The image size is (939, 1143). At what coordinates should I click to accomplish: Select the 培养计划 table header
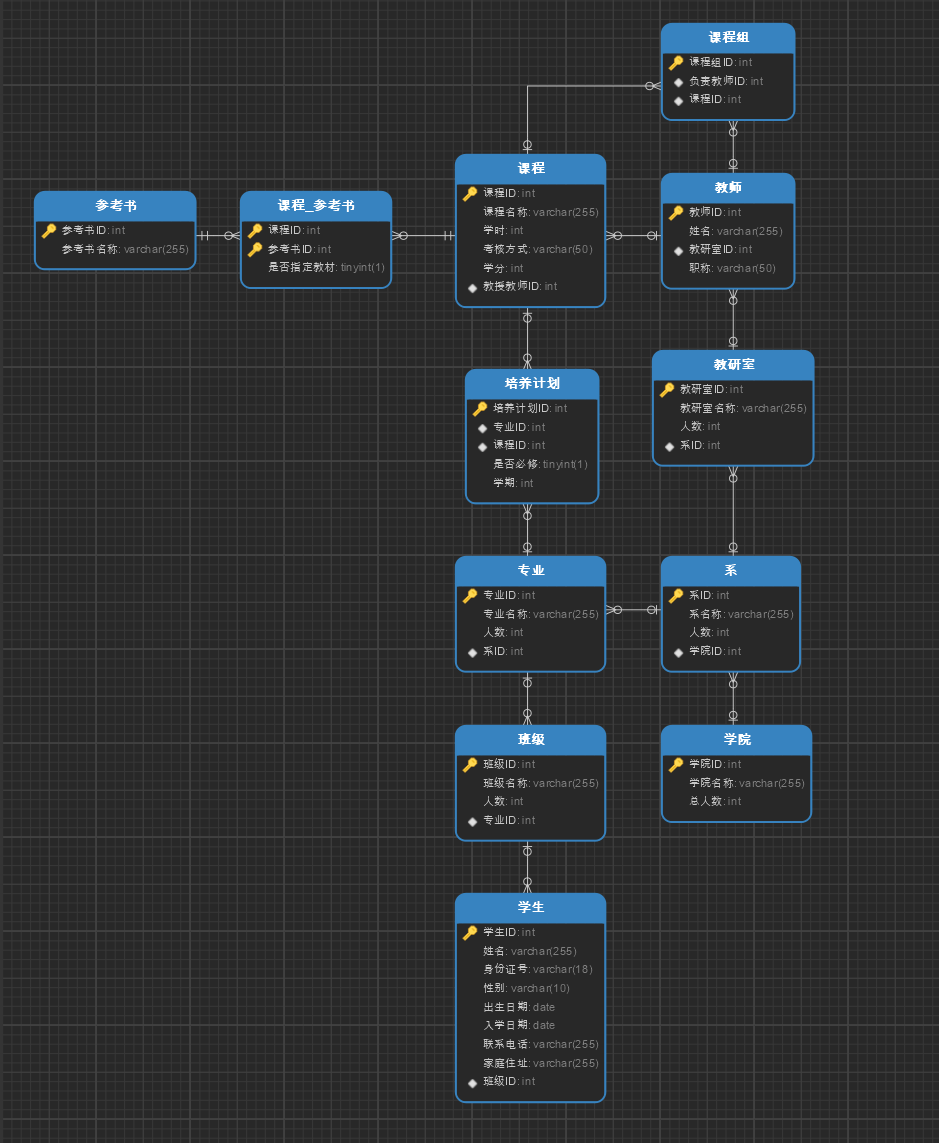pos(532,384)
